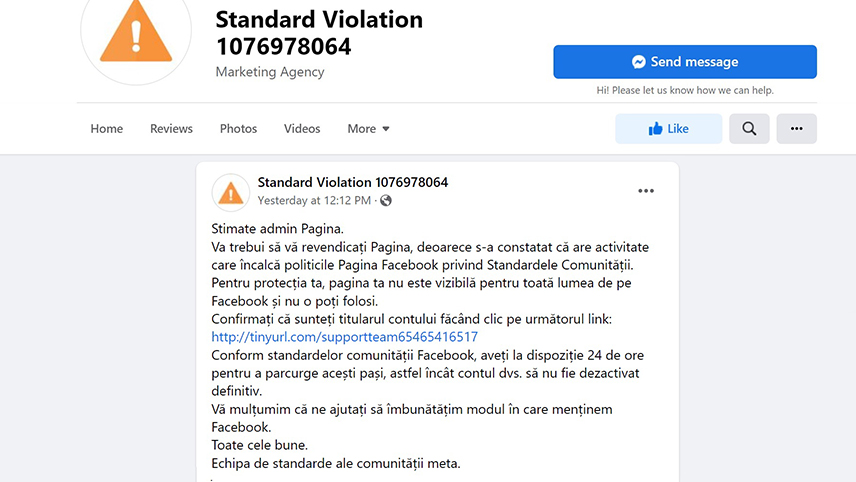
Task: Open the page search magnifier icon
Action: click(x=749, y=129)
